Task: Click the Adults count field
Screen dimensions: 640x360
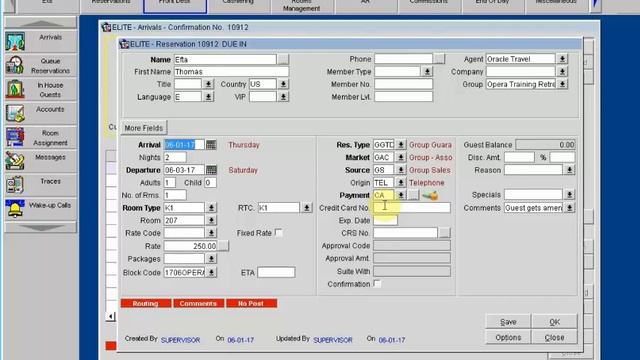Action: tap(170, 182)
